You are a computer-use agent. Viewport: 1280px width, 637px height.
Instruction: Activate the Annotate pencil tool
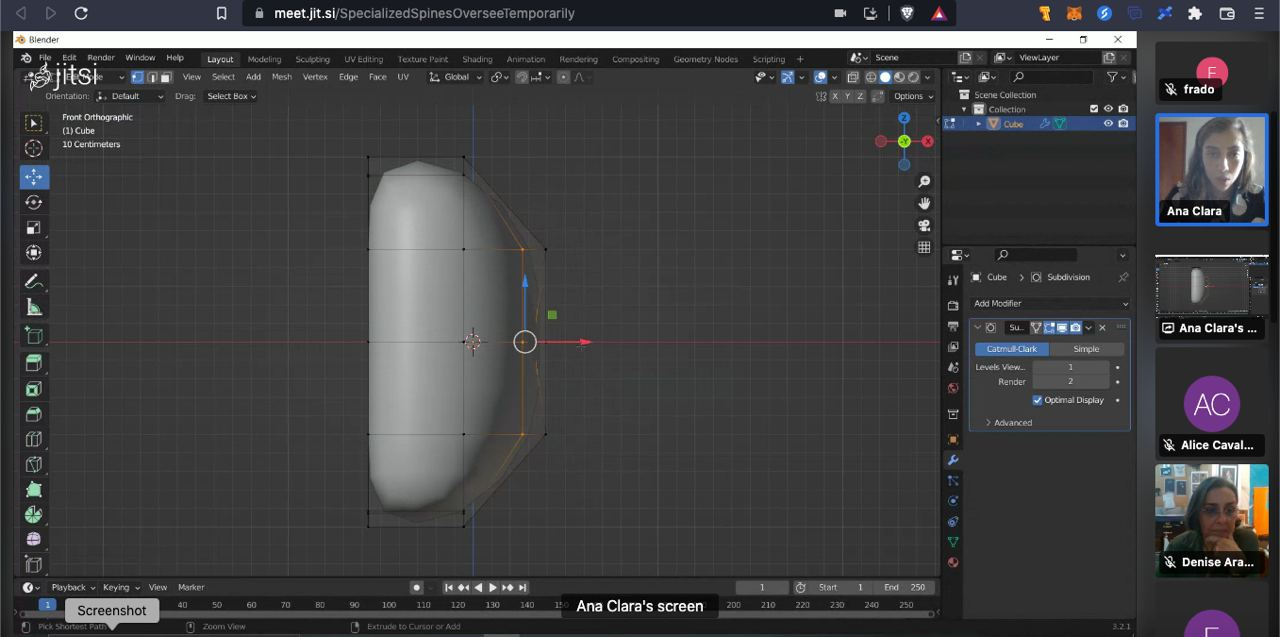33,282
